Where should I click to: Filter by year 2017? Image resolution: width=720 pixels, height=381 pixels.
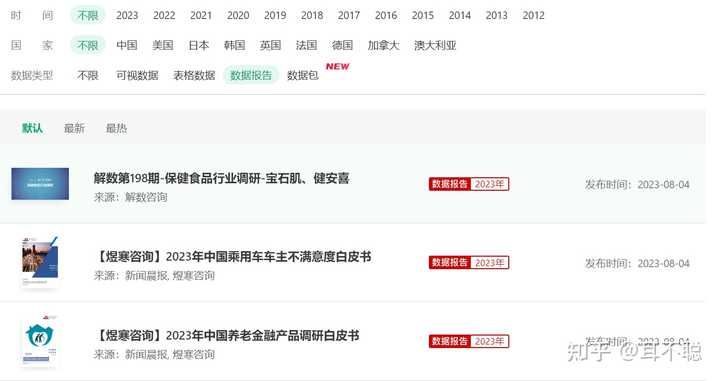coord(349,15)
